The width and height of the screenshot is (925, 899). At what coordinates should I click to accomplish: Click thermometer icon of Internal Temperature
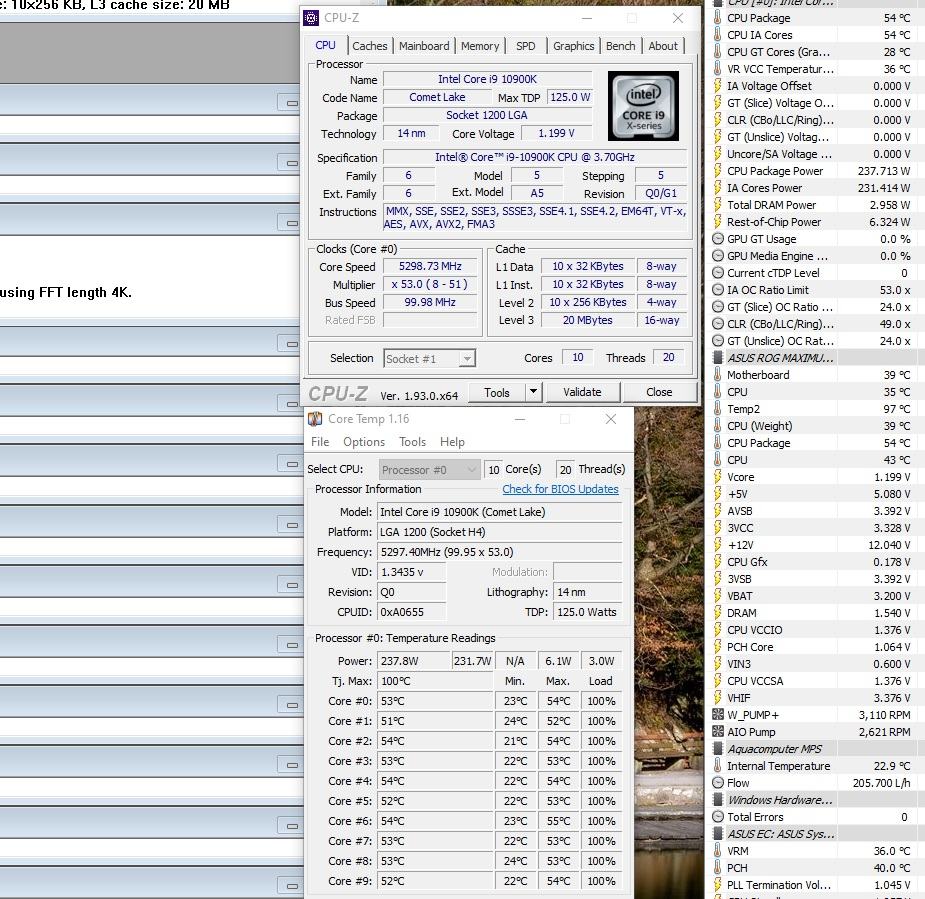tap(717, 766)
